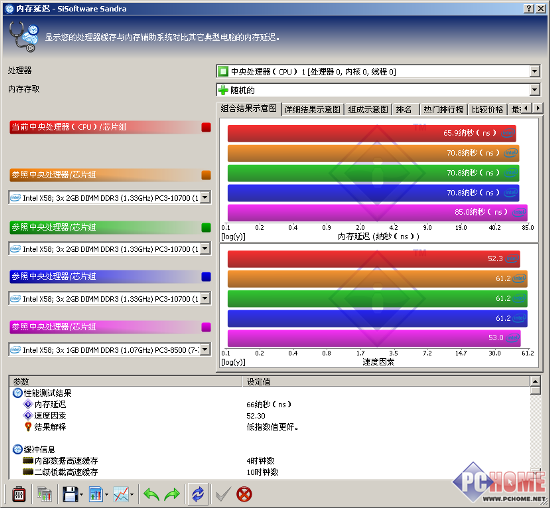
Task: Click the green back arrow icon
Action: tap(152, 494)
